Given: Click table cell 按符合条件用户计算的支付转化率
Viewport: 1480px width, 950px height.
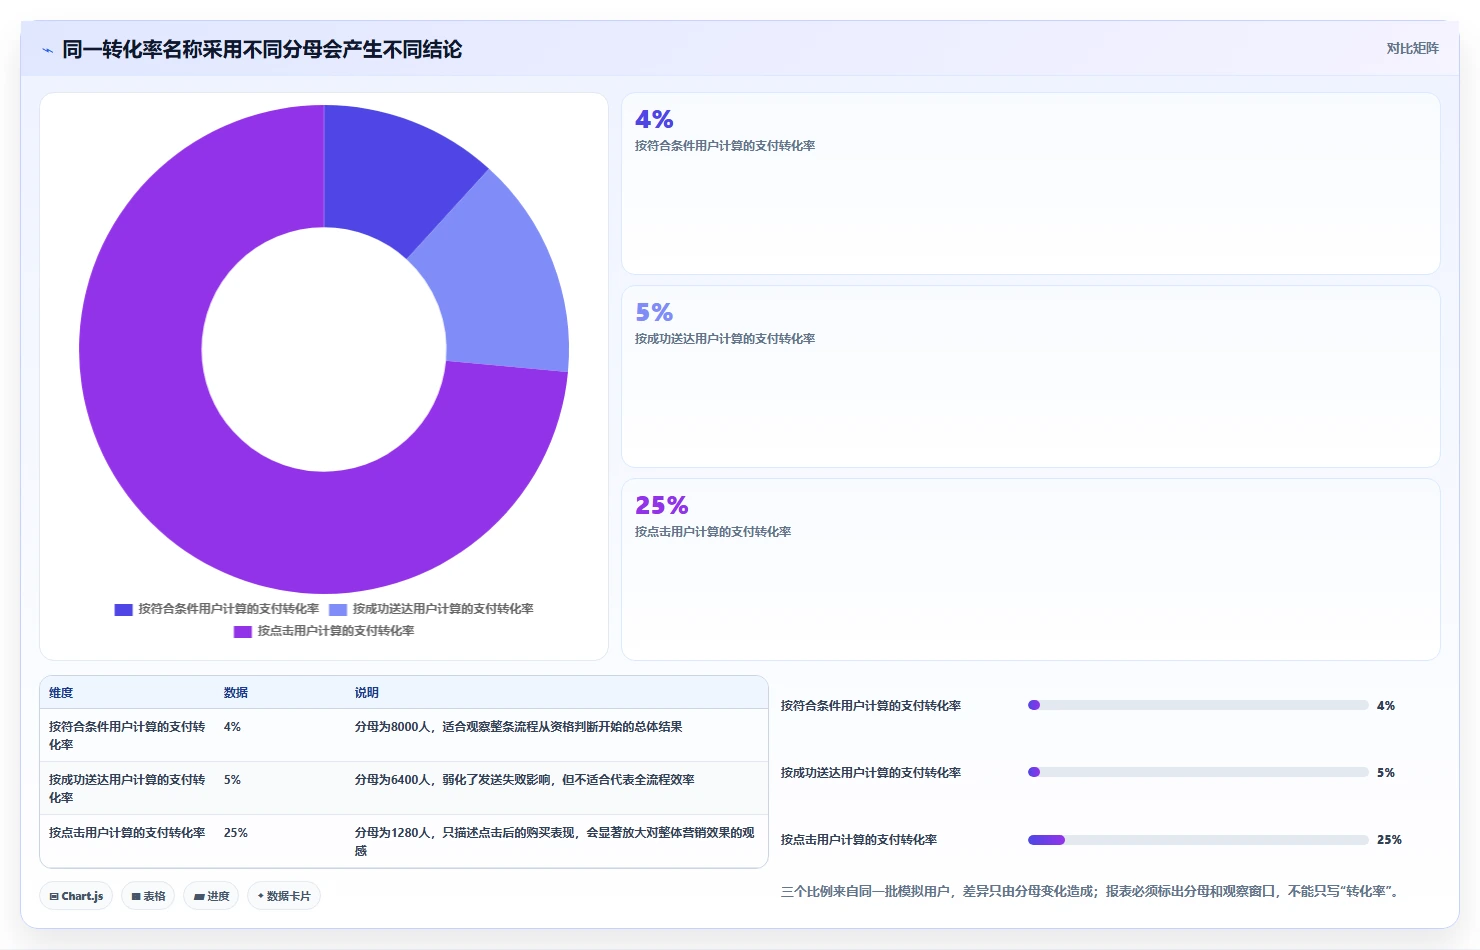Looking at the screenshot, I should coord(127,736).
